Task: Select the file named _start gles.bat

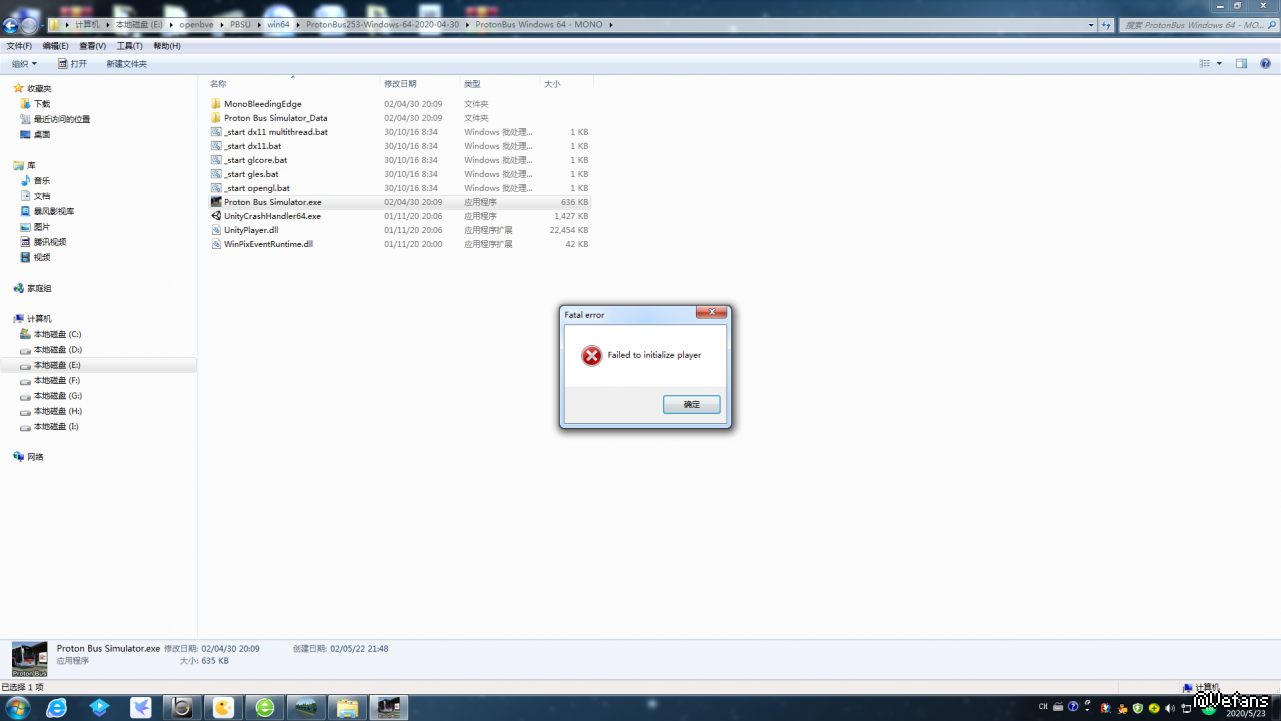Action: (251, 174)
